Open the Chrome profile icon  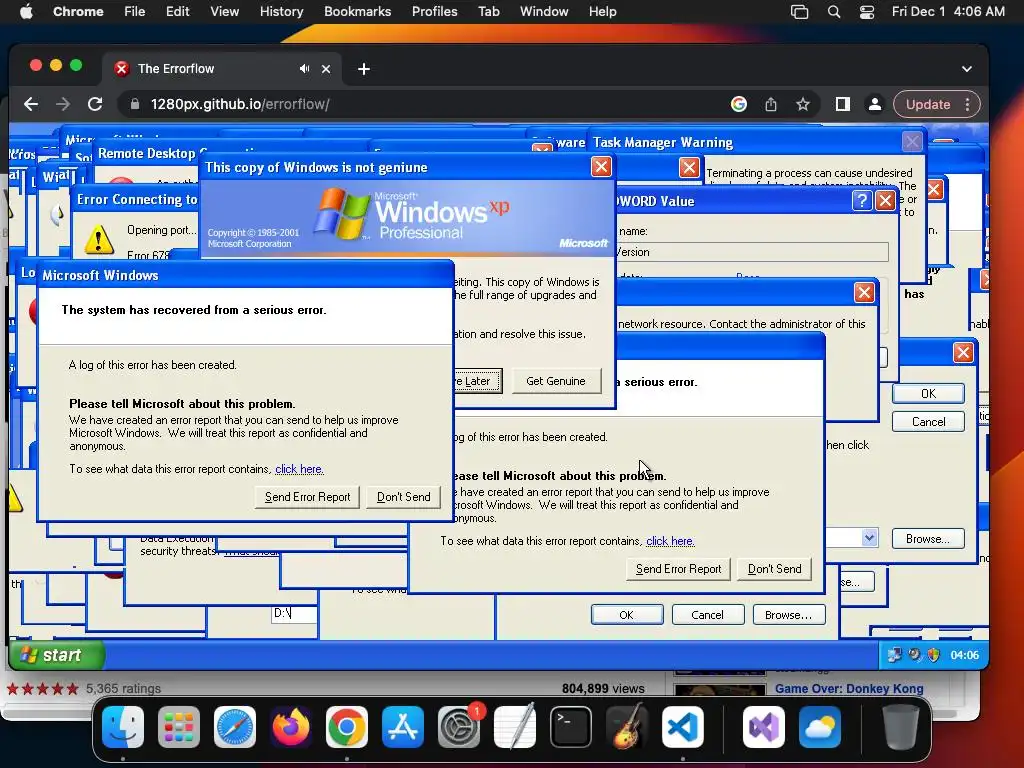[x=874, y=104]
